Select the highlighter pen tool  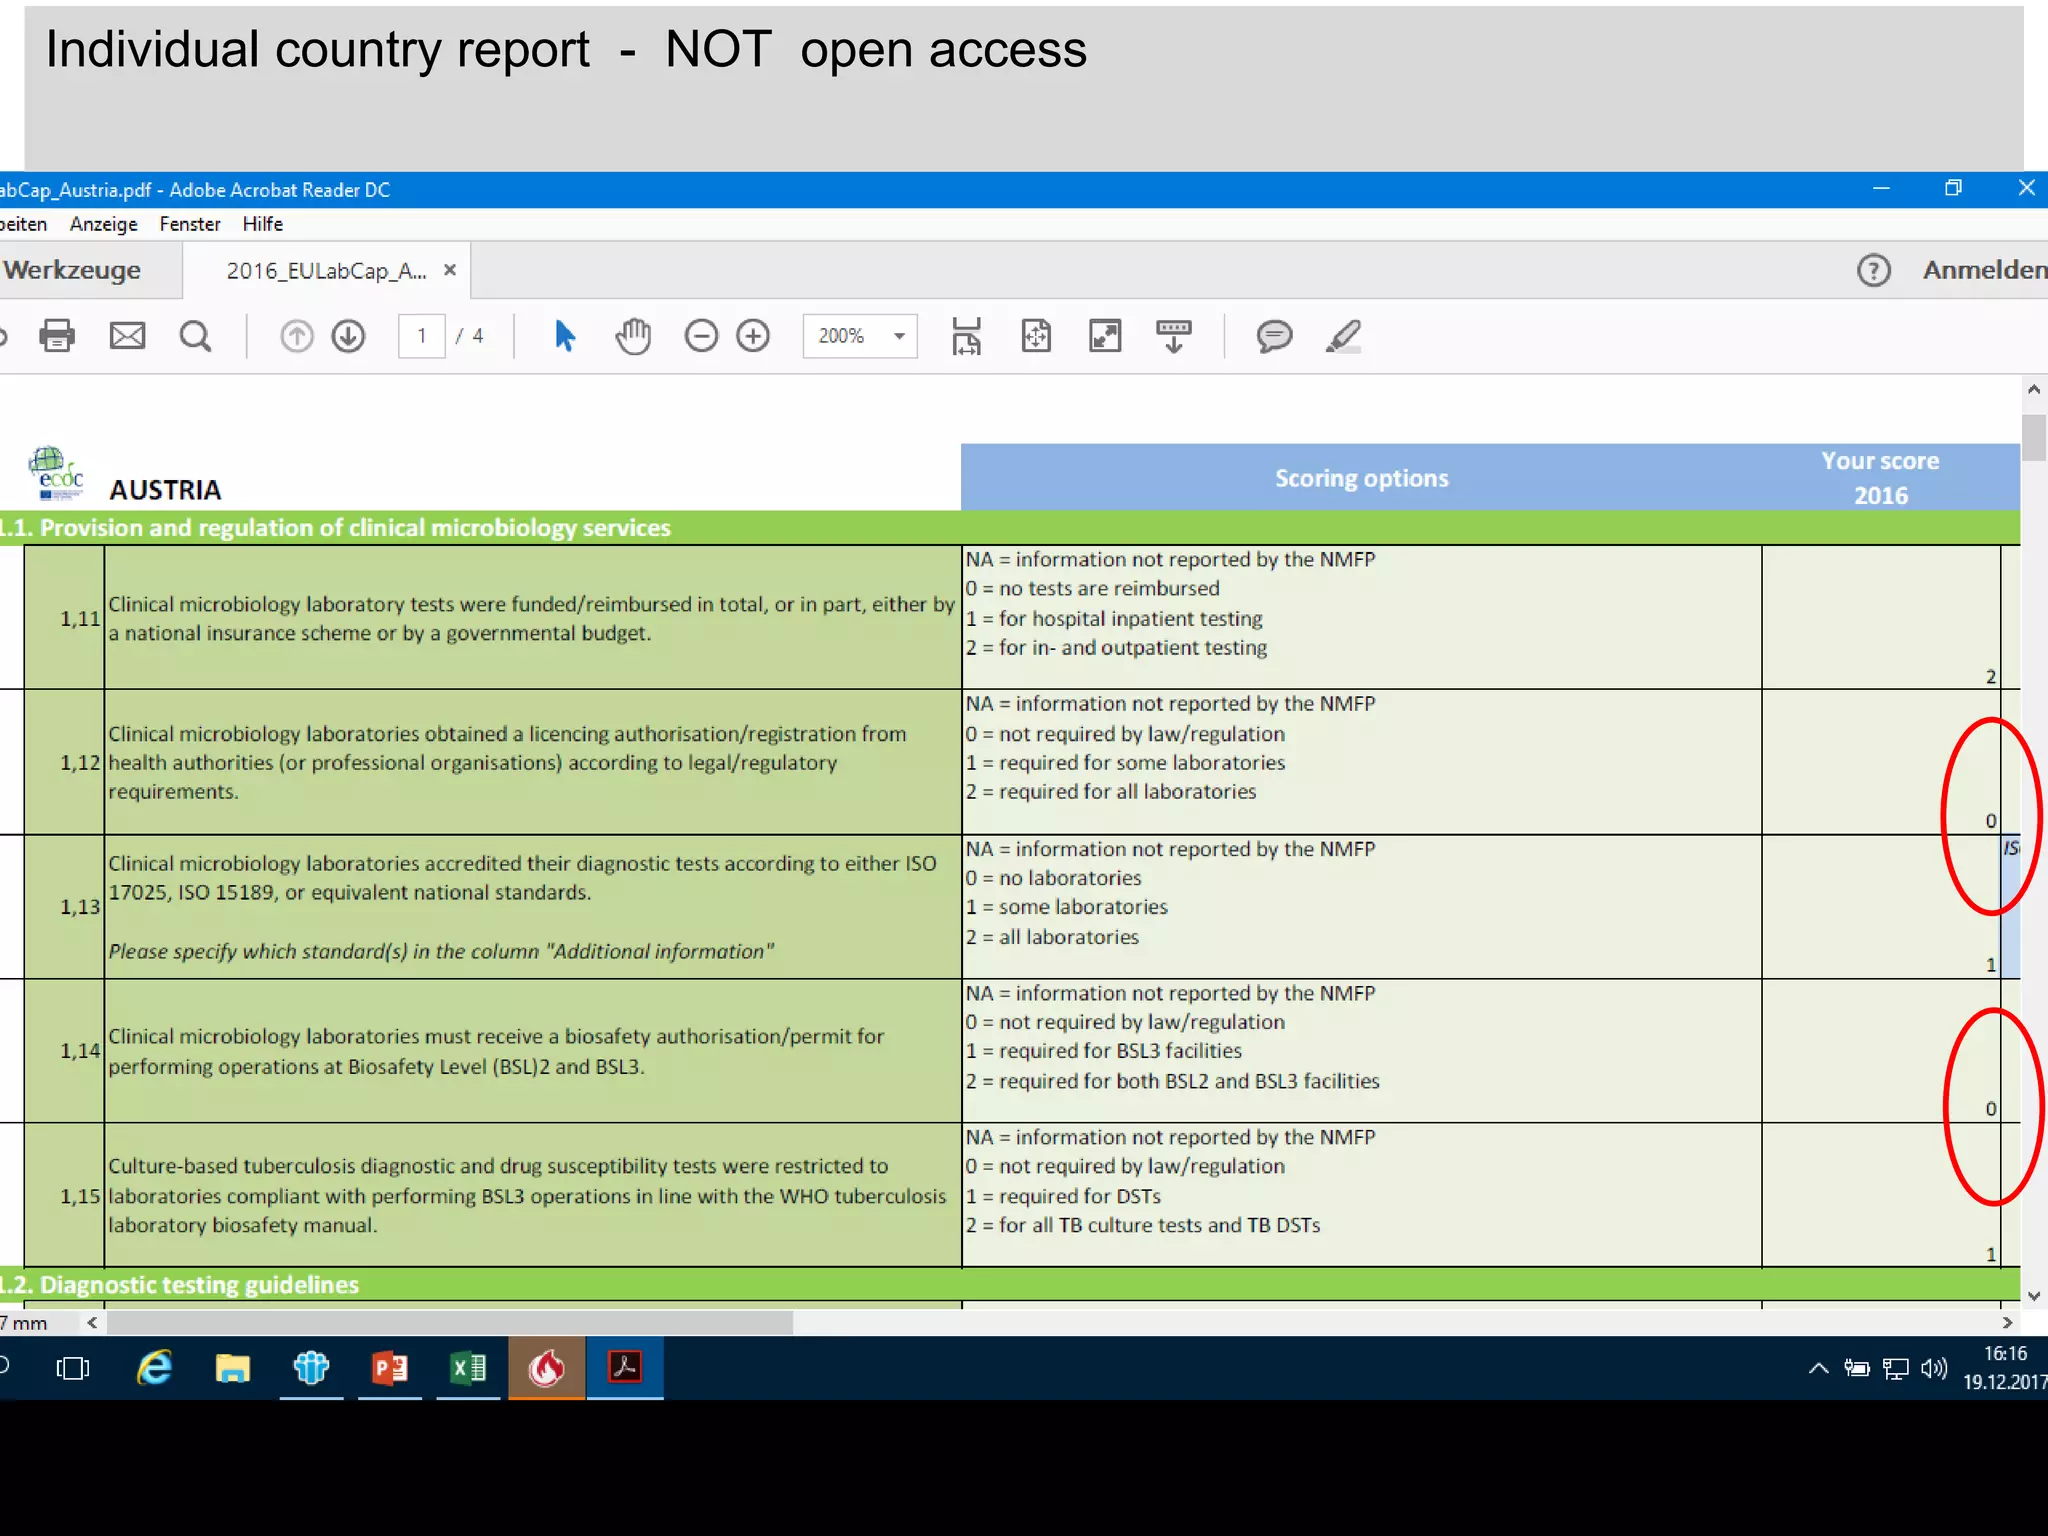pos(1343,336)
